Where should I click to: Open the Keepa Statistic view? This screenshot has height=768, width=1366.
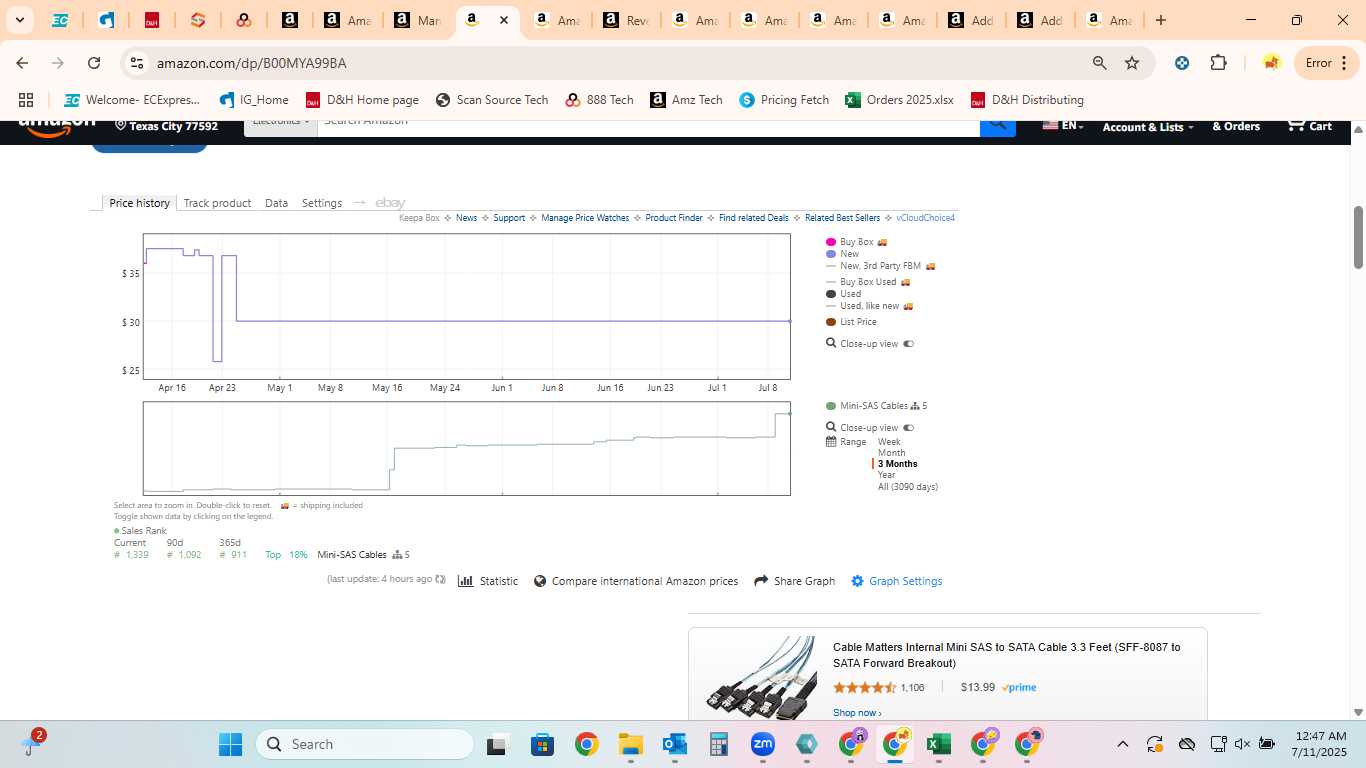488,581
